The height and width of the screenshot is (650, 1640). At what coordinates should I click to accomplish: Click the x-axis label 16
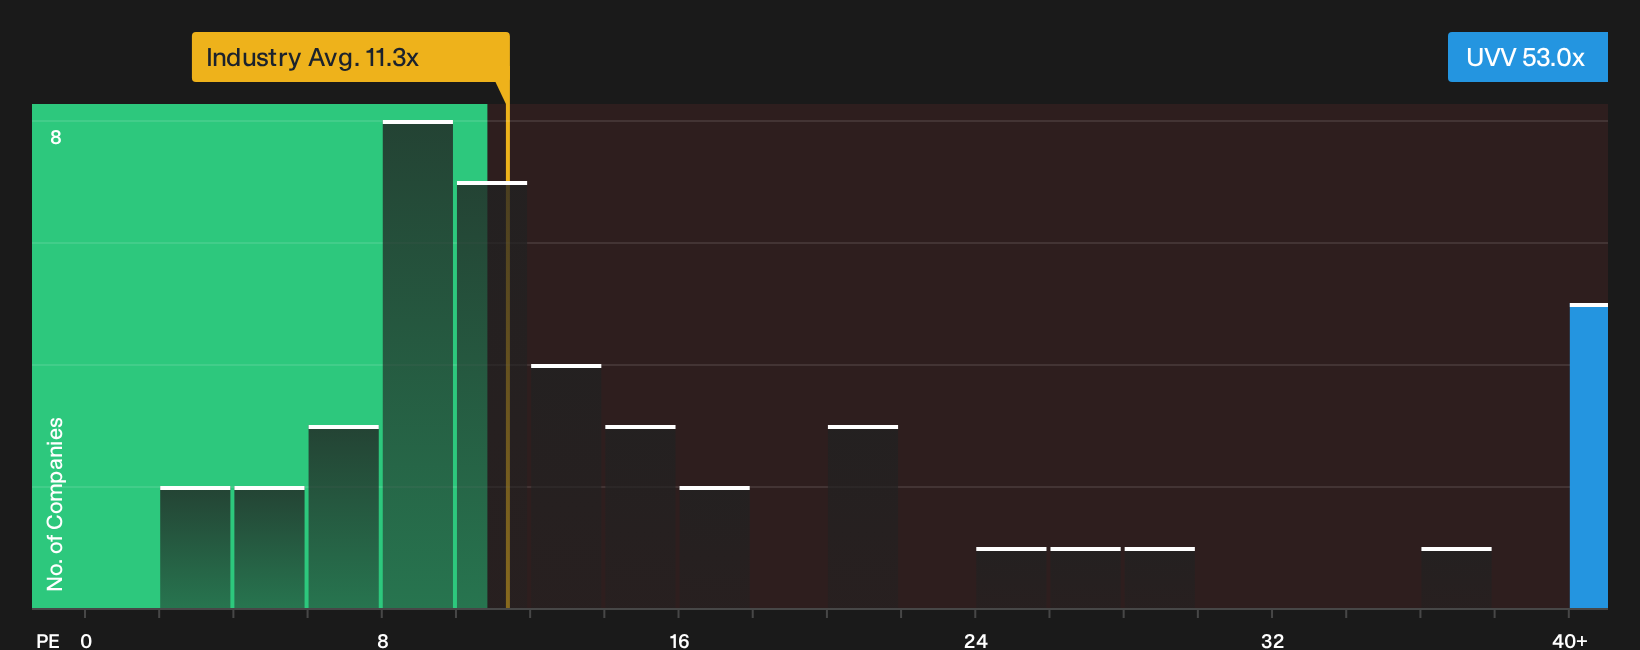point(679,640)
